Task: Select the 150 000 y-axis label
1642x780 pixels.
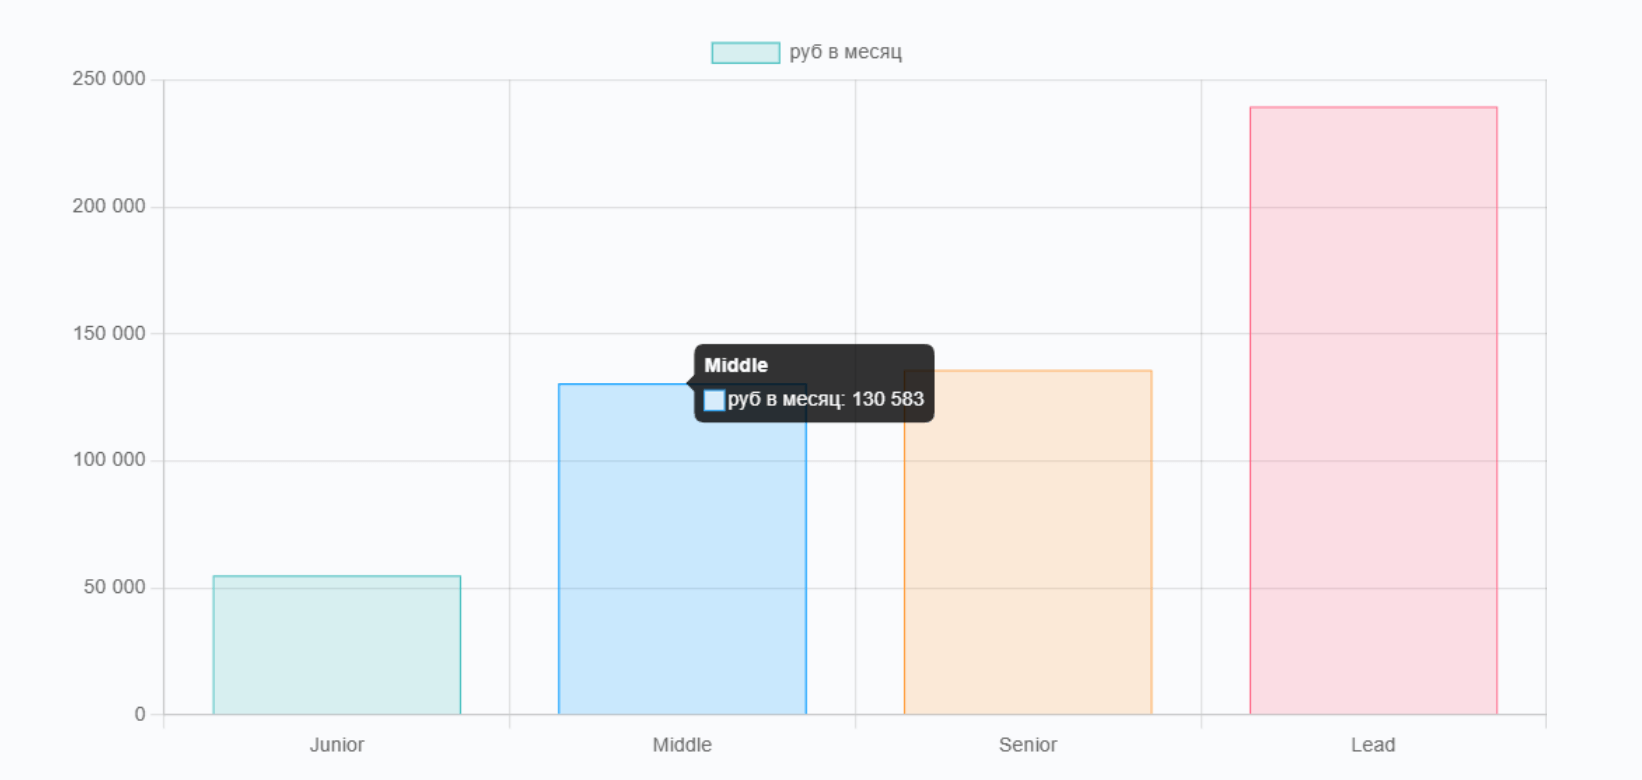Action: pos(109,333)
